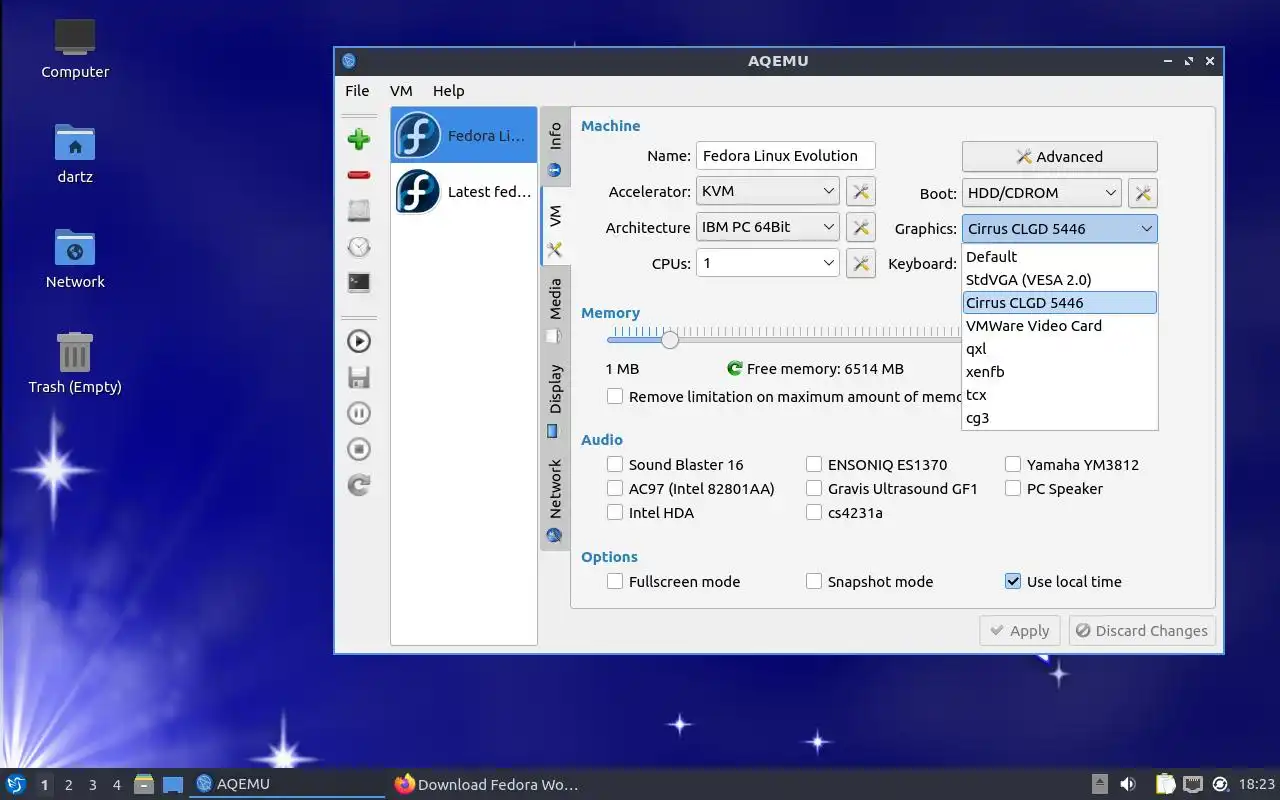Image resolution: width=1280 pixels, height=800 pixels.
Task: Choose VMWare Video Card graphics option
Action: 1060,326
